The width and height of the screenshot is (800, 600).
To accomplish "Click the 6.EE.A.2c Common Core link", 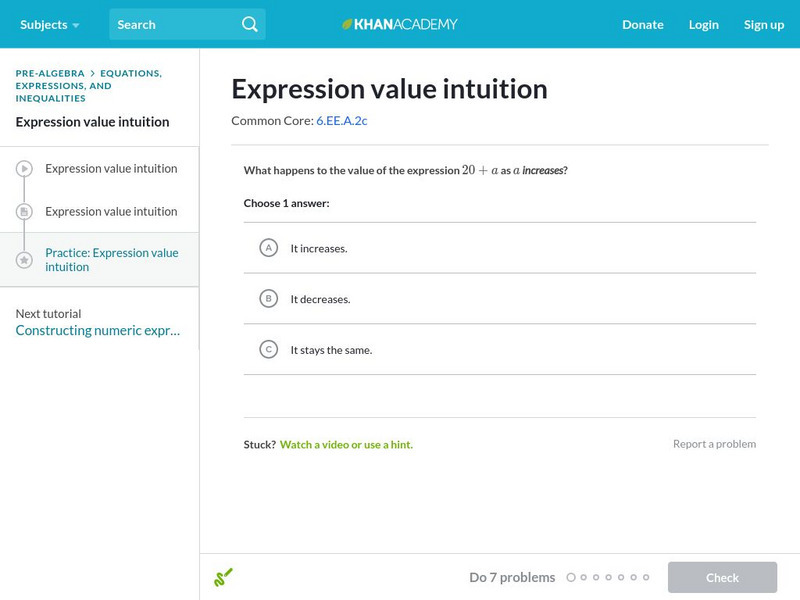I will [342, 120].
